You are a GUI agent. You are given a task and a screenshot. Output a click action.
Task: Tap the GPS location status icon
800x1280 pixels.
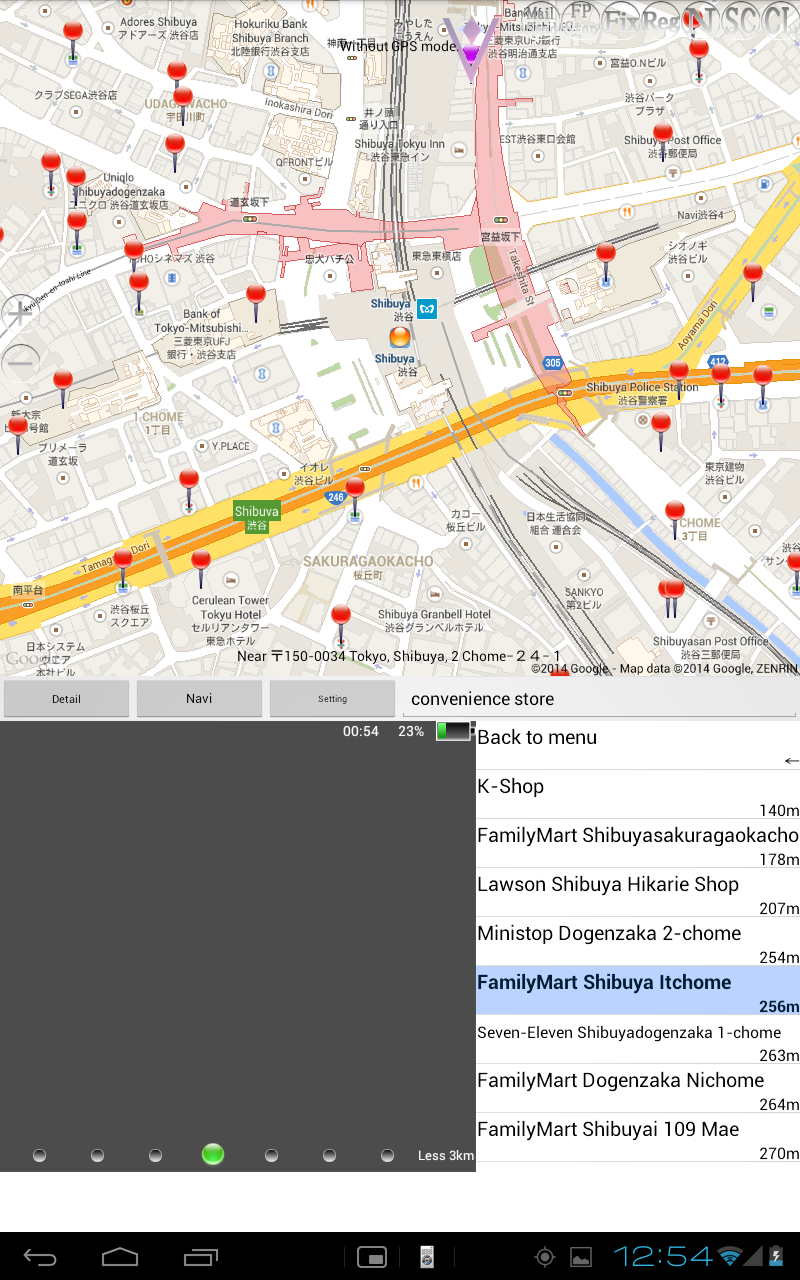[x=545, y=1257]
